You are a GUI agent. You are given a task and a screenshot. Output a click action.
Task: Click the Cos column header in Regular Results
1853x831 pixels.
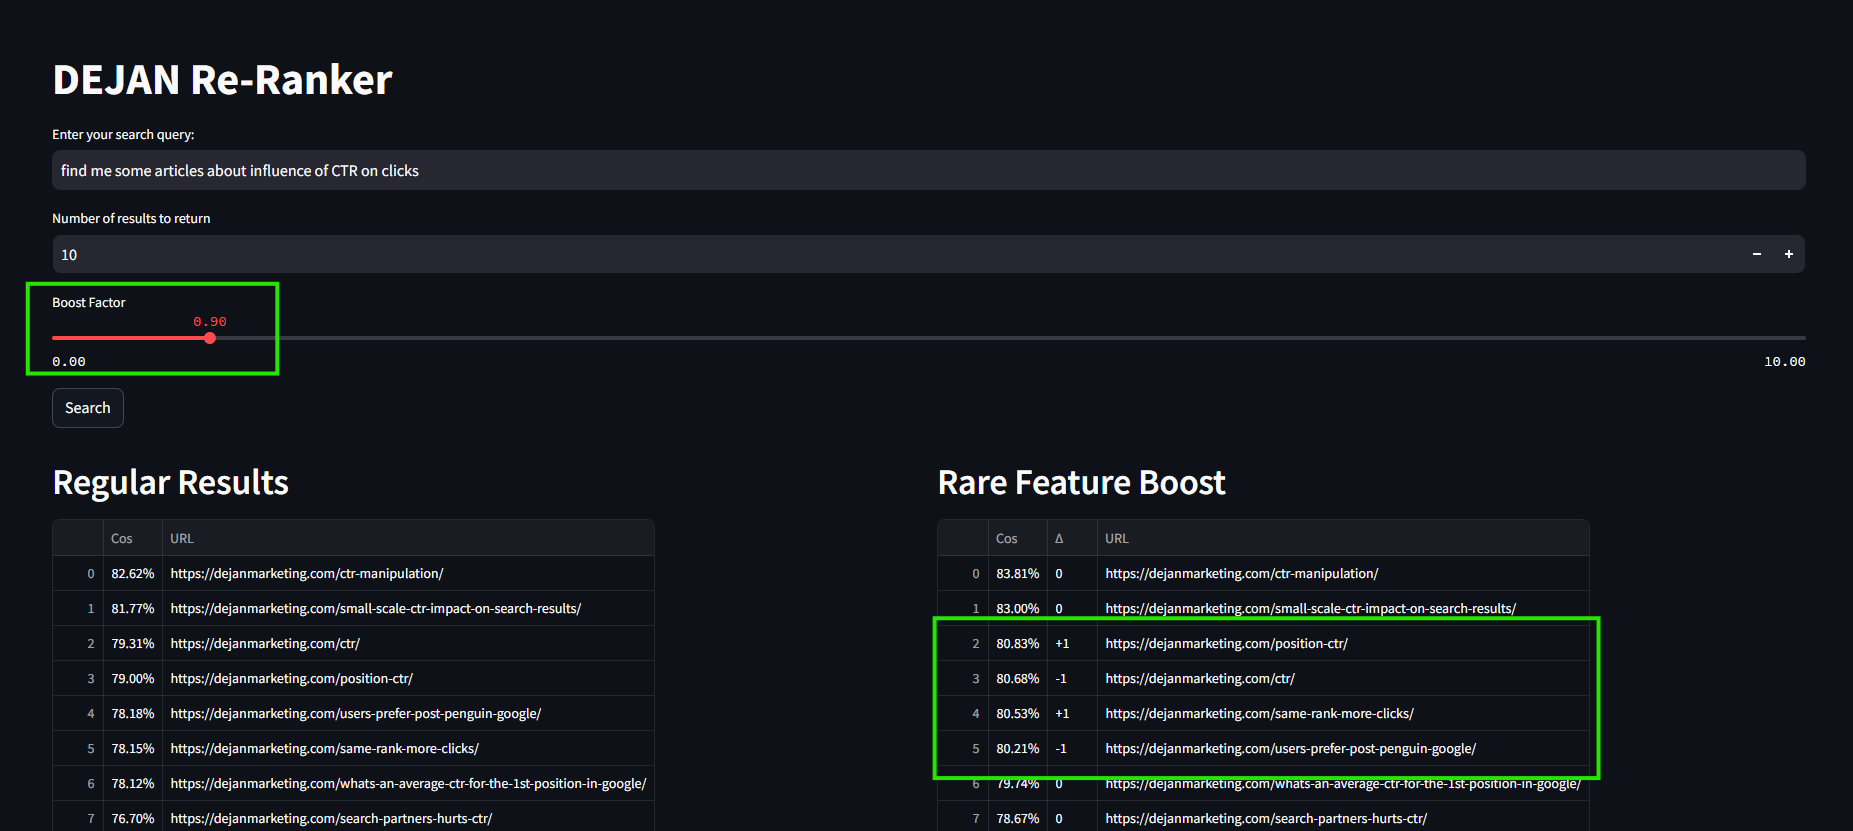point(132,538)
